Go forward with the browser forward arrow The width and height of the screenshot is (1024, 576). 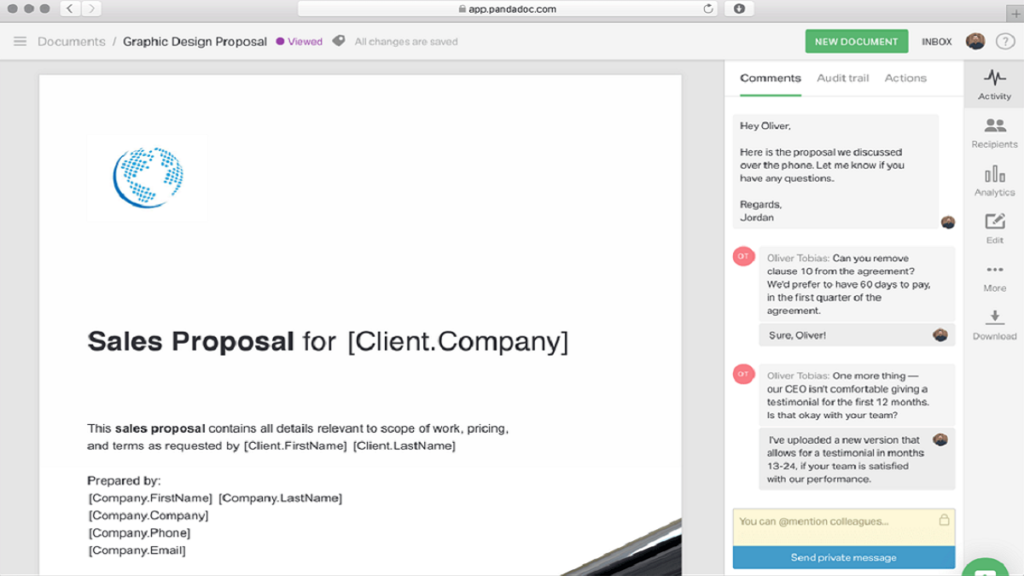point(91,8)
